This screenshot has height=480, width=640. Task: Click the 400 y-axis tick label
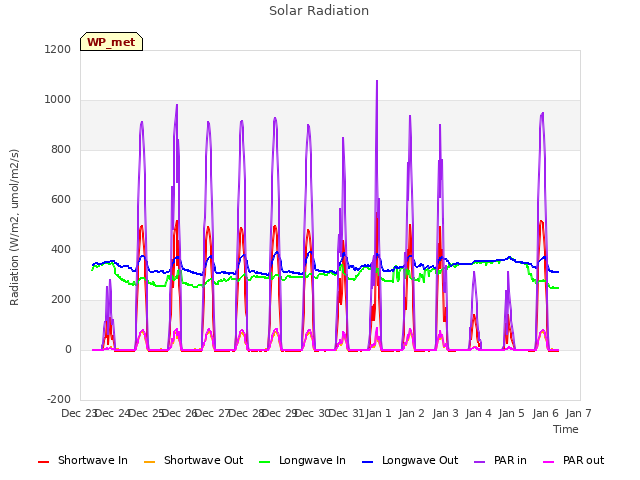(61, 250)
